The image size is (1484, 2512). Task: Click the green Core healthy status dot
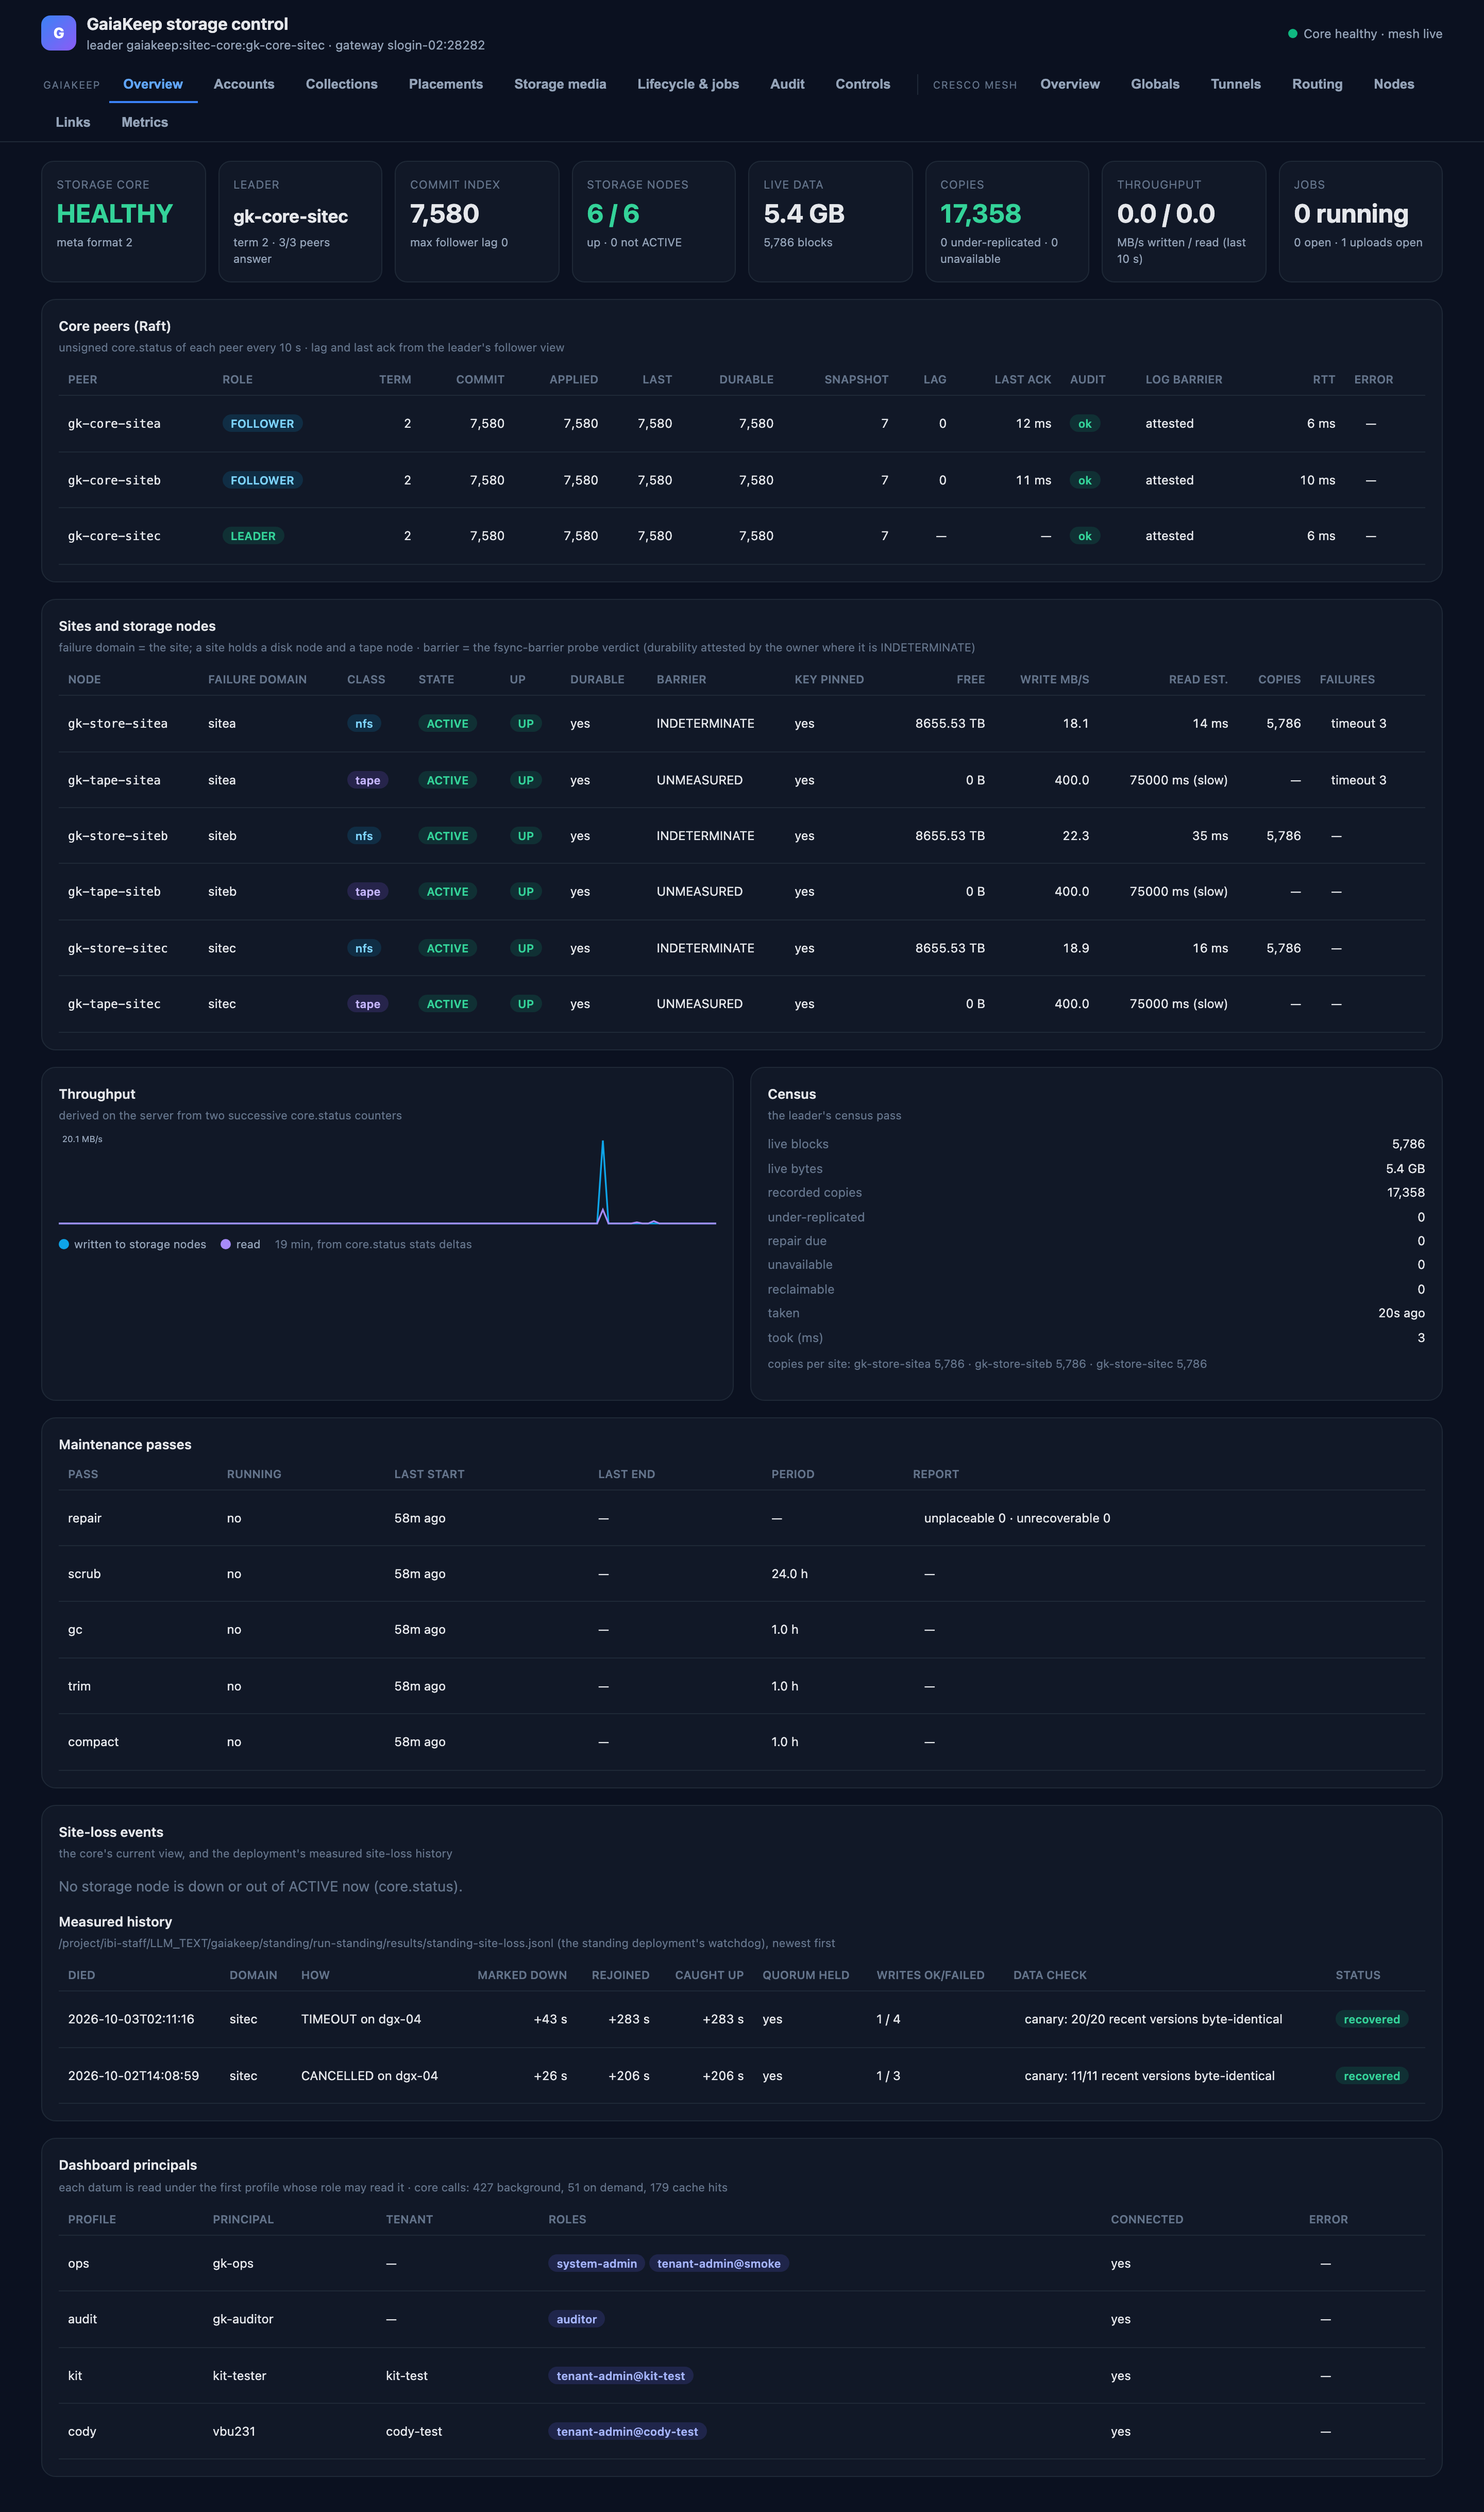[x=1292, y=34]
